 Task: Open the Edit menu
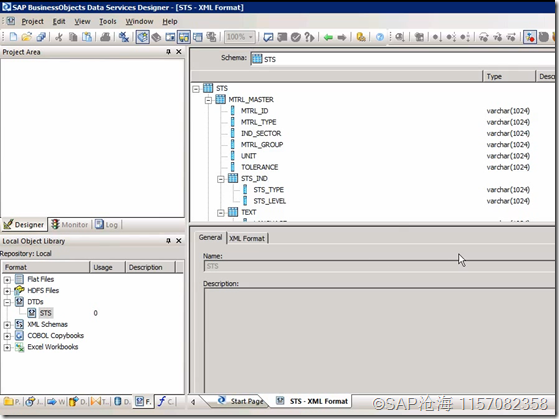[59, 21]
